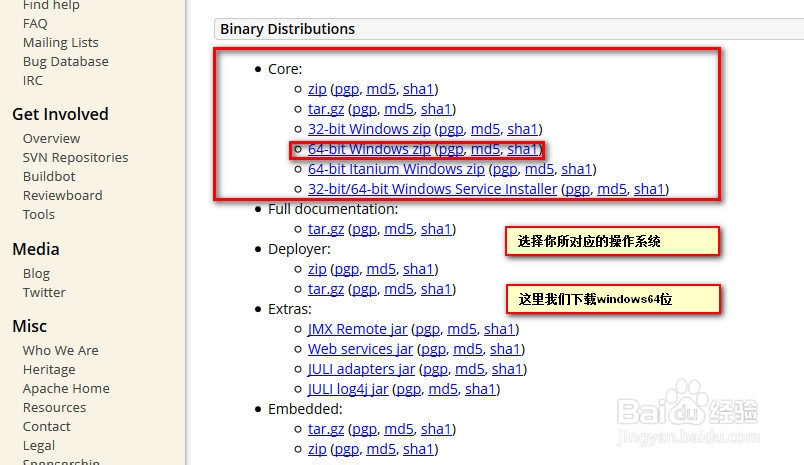The image size is (804, 465).
Task: Open pgp signature for 64-bit Windows zip
Action: point(451,149)
